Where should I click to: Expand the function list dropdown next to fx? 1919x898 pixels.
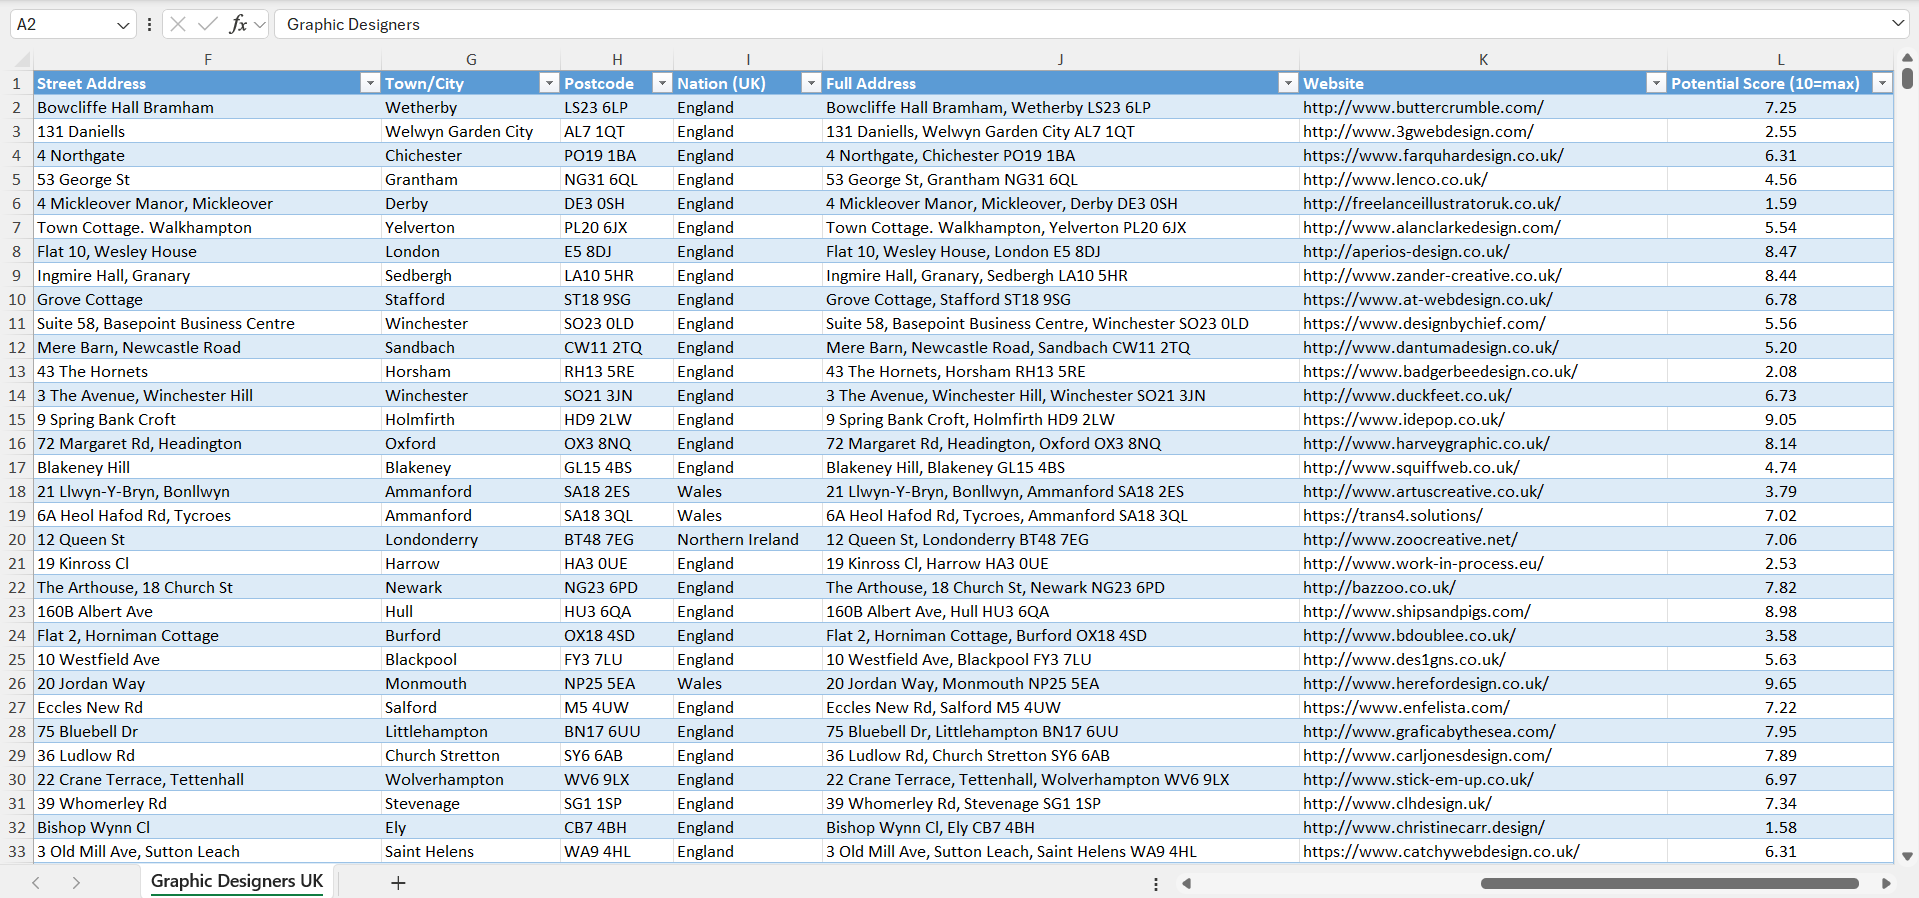tap(260, 25)
